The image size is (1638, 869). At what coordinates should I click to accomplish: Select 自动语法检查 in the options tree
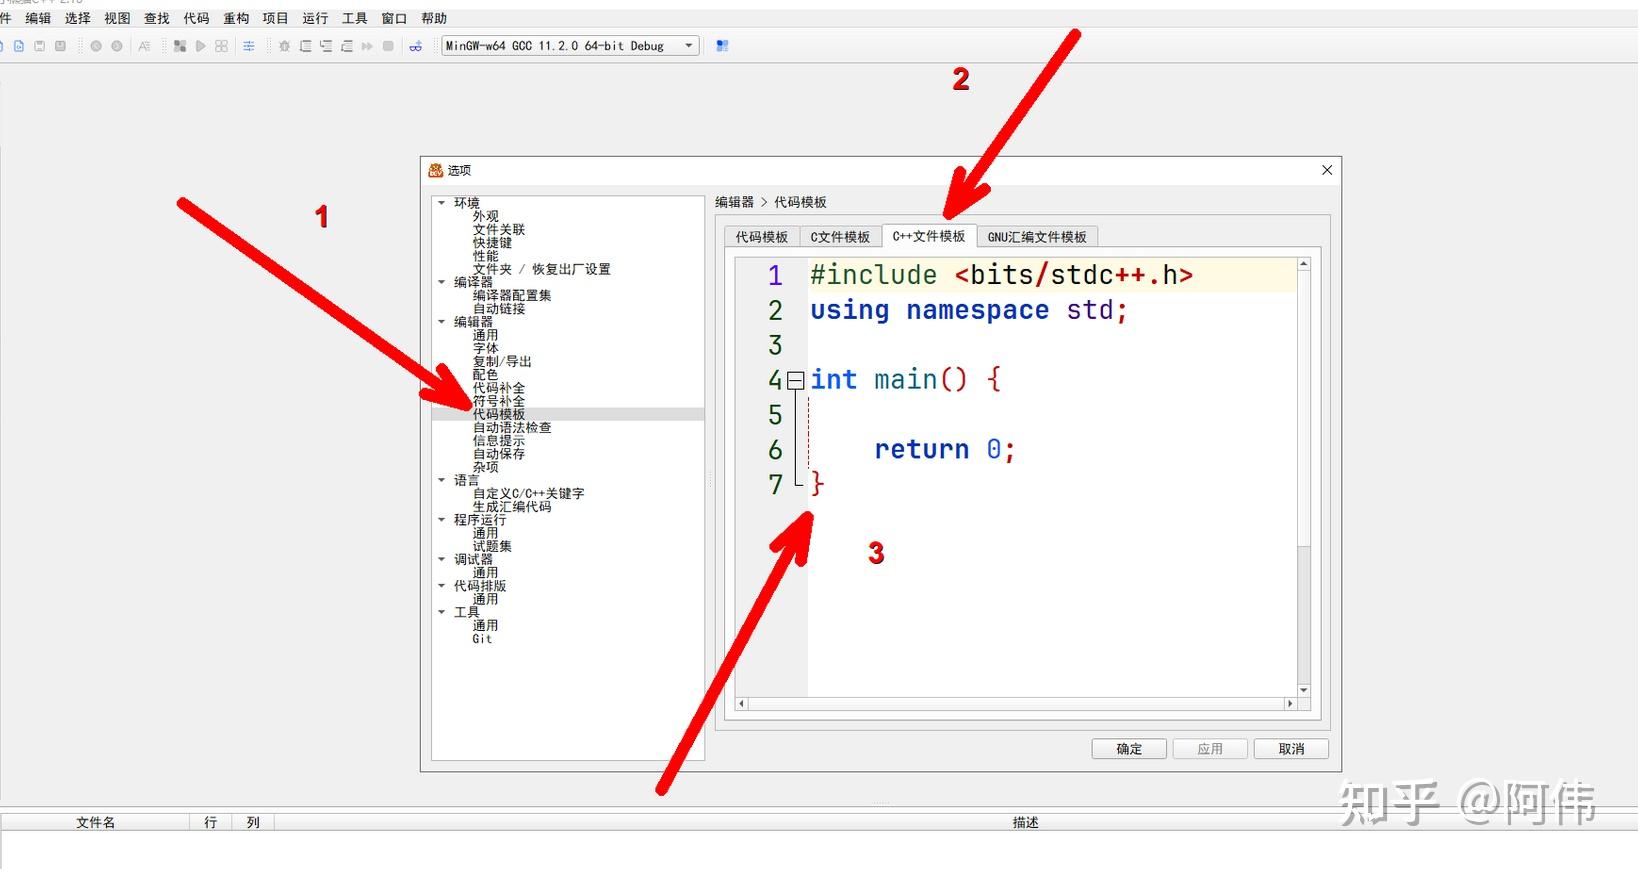[x=511, y=427]
